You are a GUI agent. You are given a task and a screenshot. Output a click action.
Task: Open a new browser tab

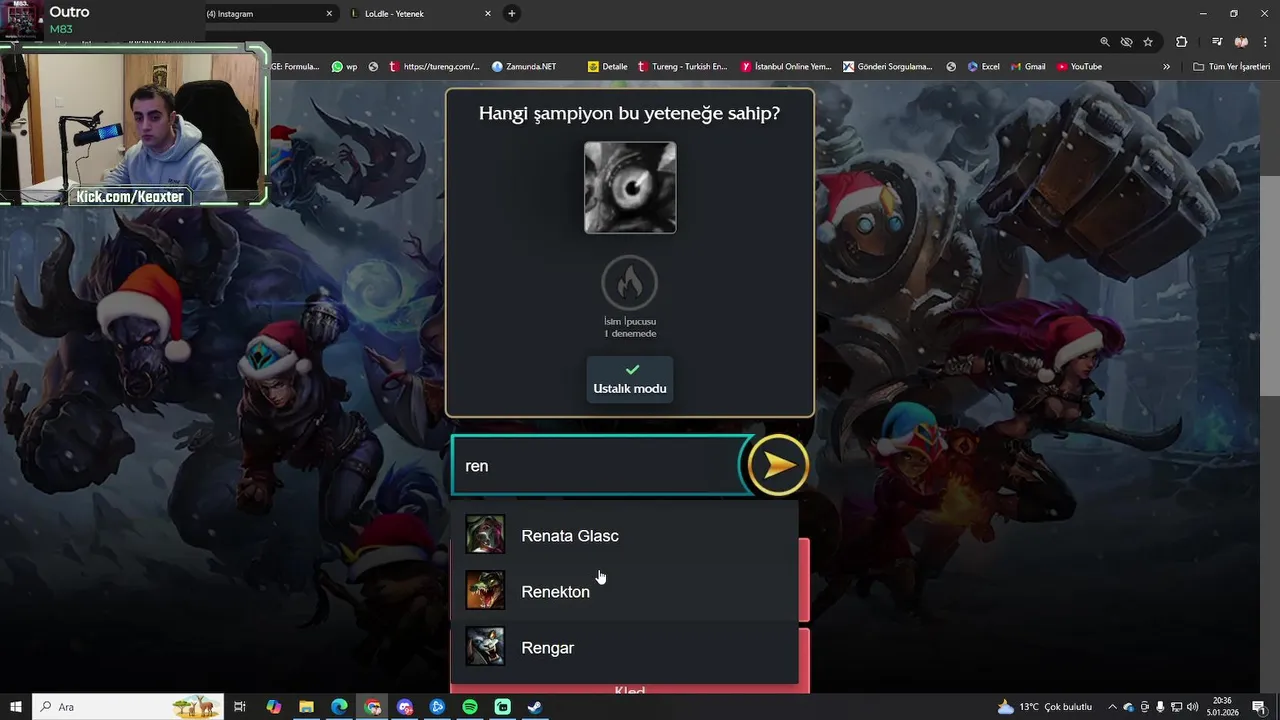pos(512,14)
